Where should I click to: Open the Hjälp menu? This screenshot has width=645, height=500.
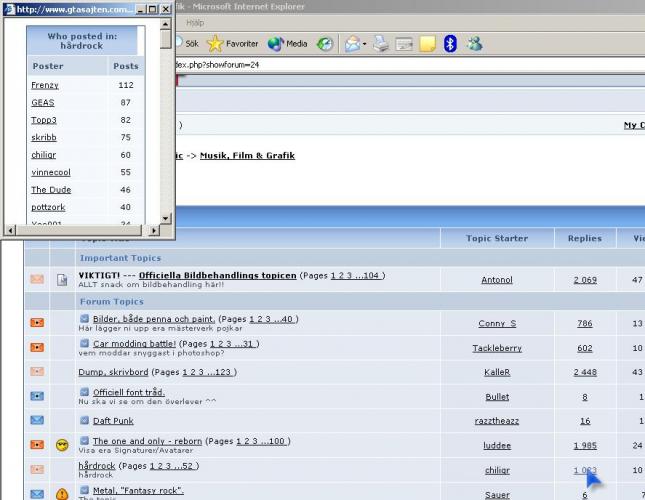coord(195,22)
